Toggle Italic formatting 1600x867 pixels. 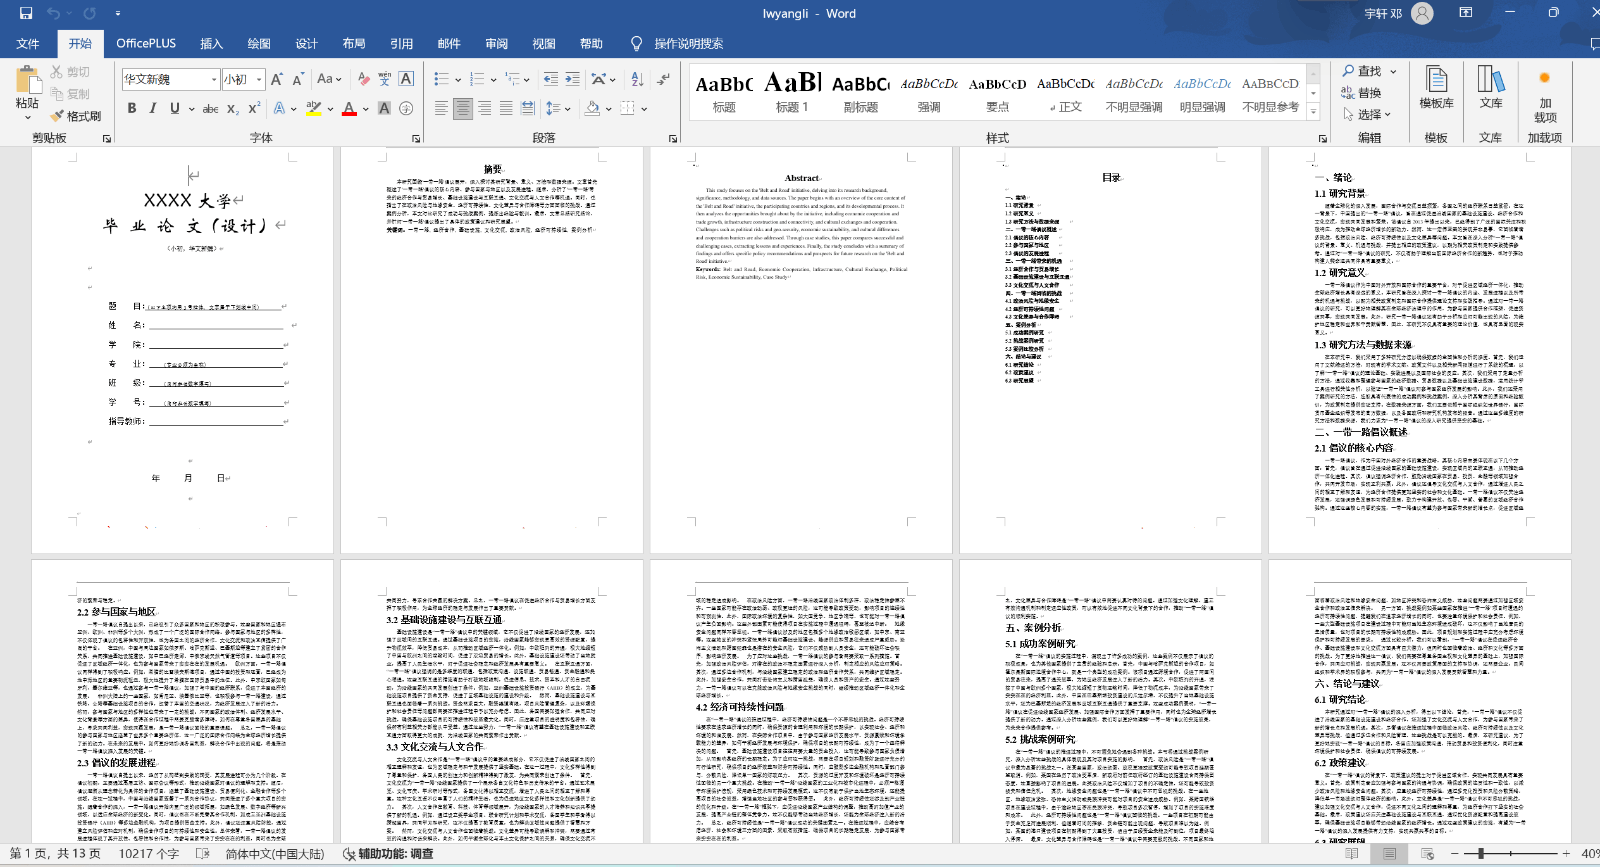[153, 108]
